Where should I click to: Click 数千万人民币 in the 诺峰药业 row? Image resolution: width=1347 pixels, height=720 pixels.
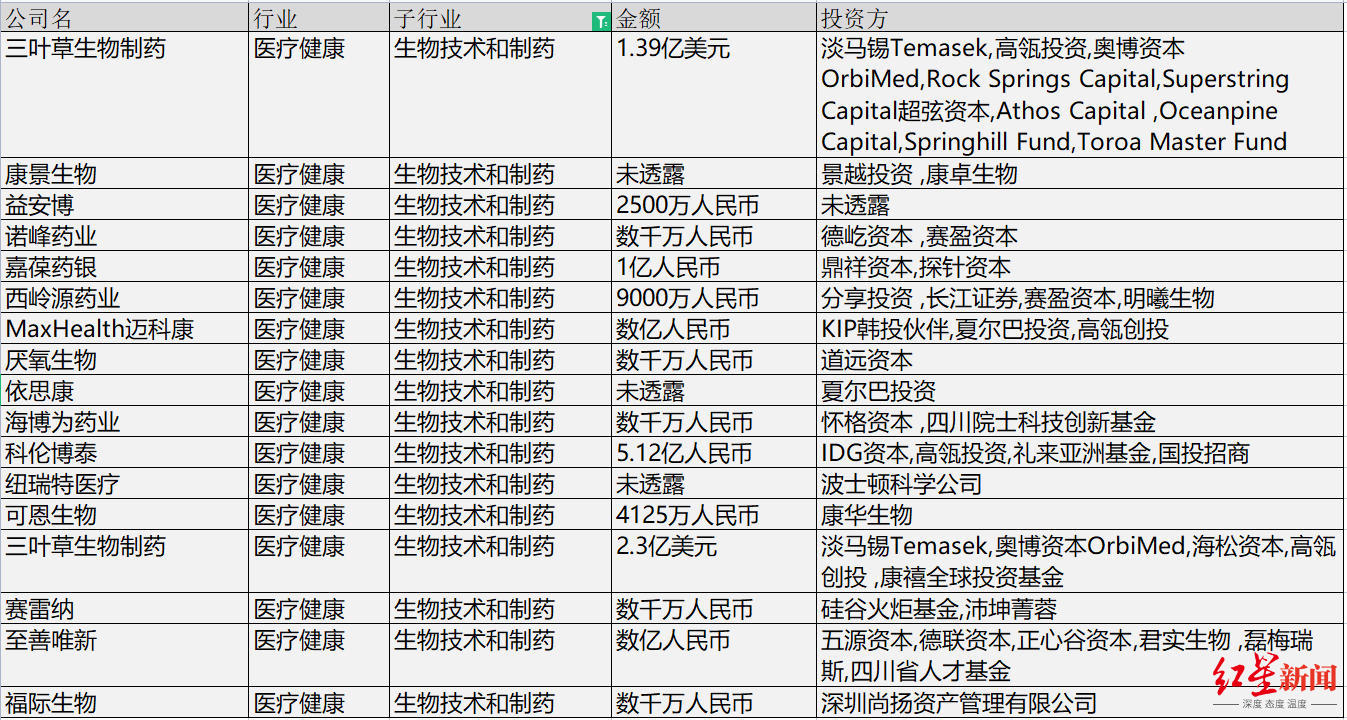point(713,236)
